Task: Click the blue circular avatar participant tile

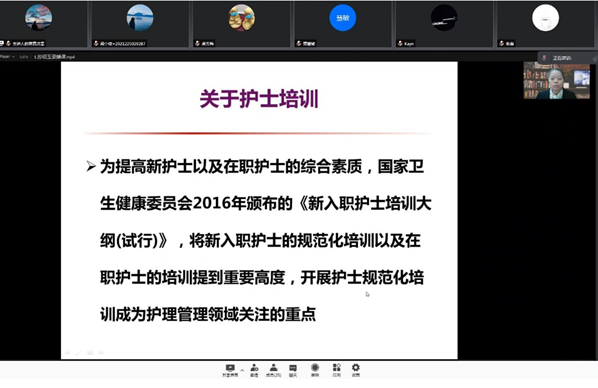Action: [x=342, y=24]
